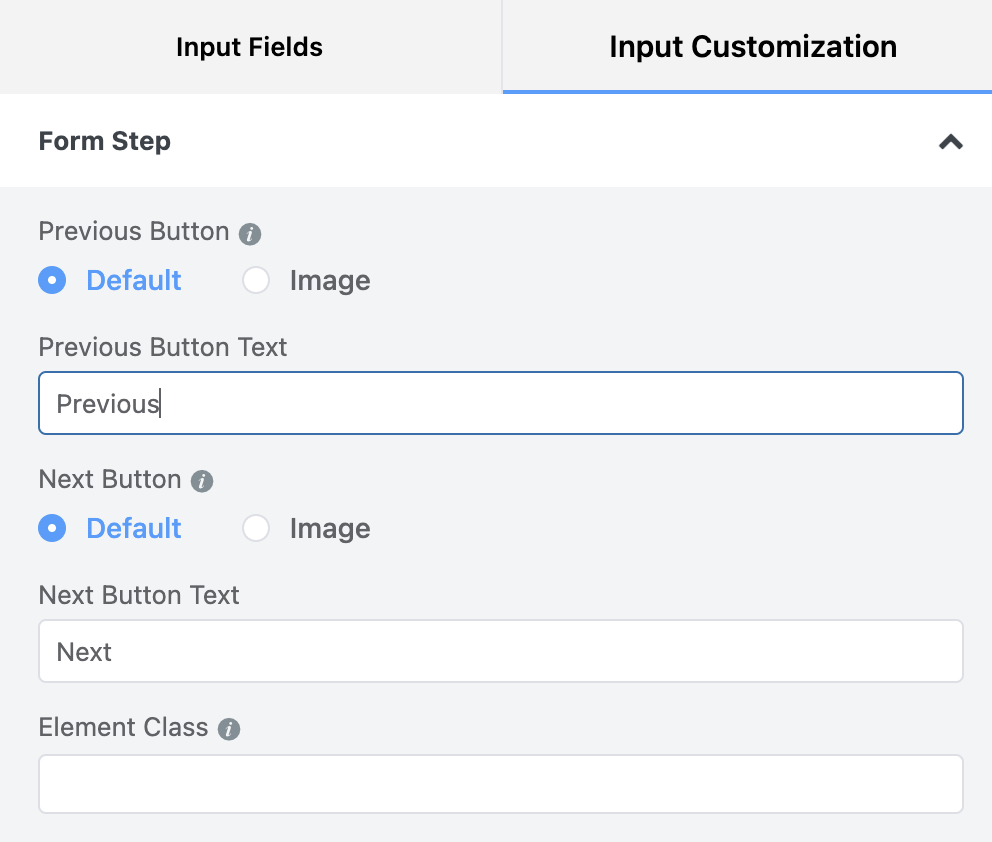Click info icon next to Previous Button
This screenshot has height=842, width=992.
251,234
